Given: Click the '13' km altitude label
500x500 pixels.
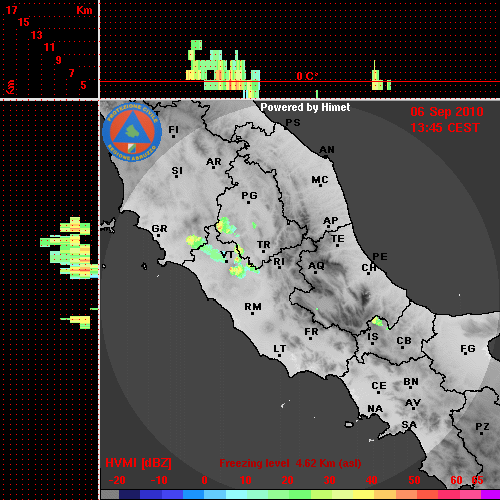Looking at the screenshot, I should point(37,35).
